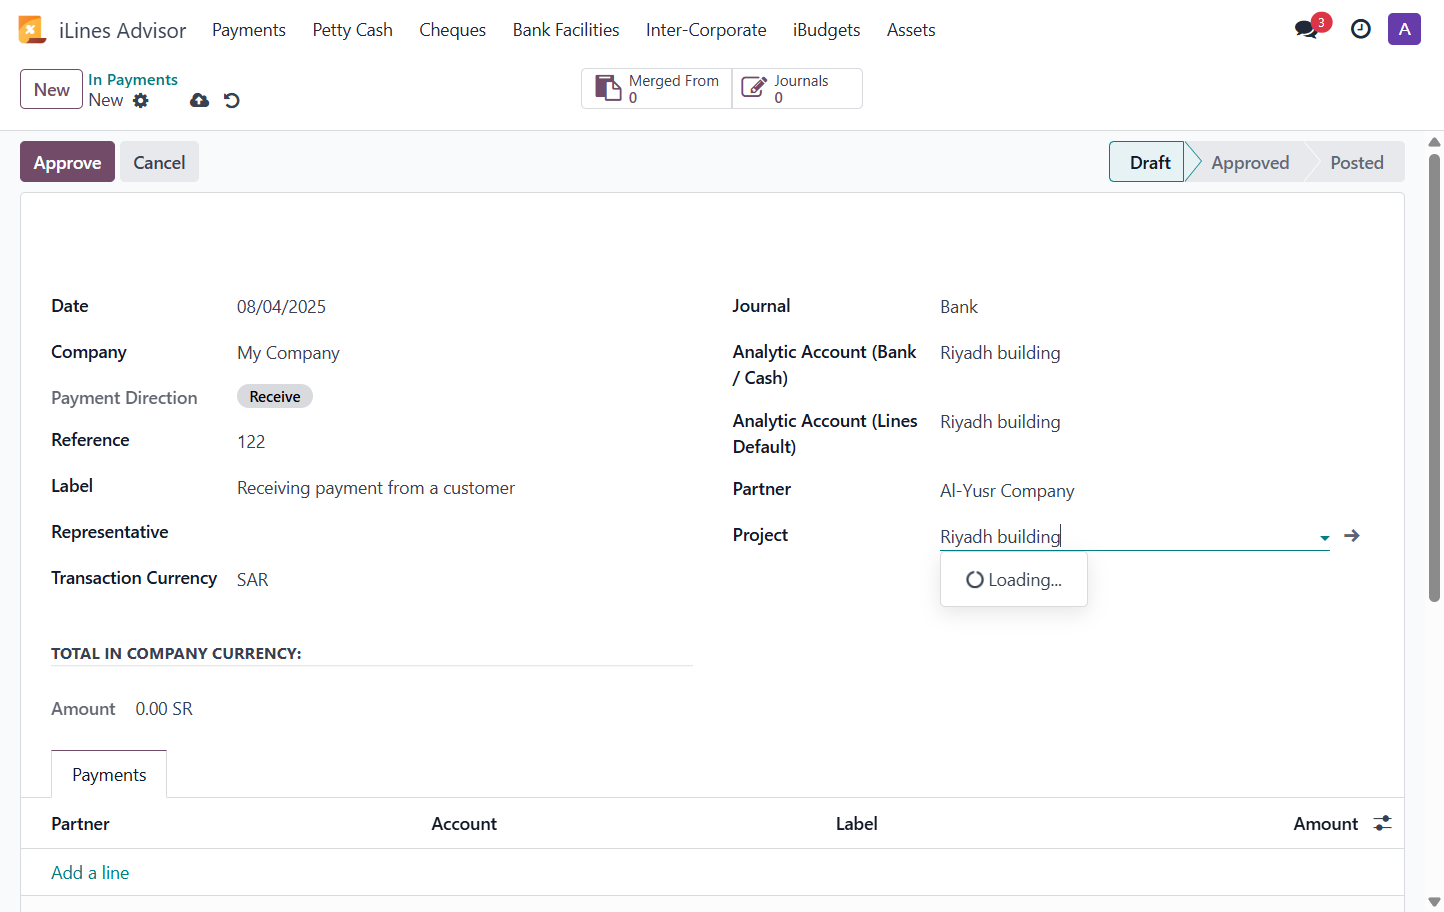The width and height of the screenshot is (1444, 912).
Task: Discard changes with the undo icon
Action: coord(232,100)
